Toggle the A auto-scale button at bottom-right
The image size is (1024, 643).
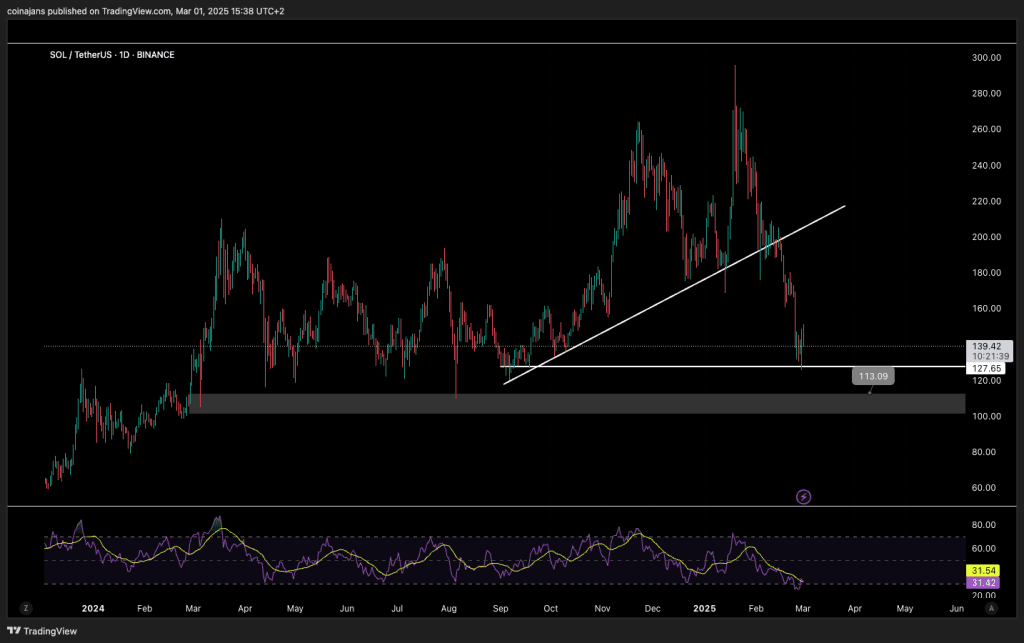[989, 607]
